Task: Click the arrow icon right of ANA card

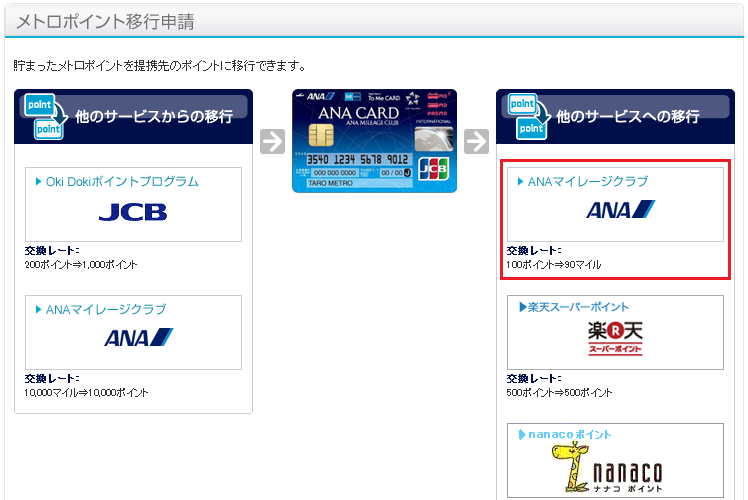Action: (477, 141)
